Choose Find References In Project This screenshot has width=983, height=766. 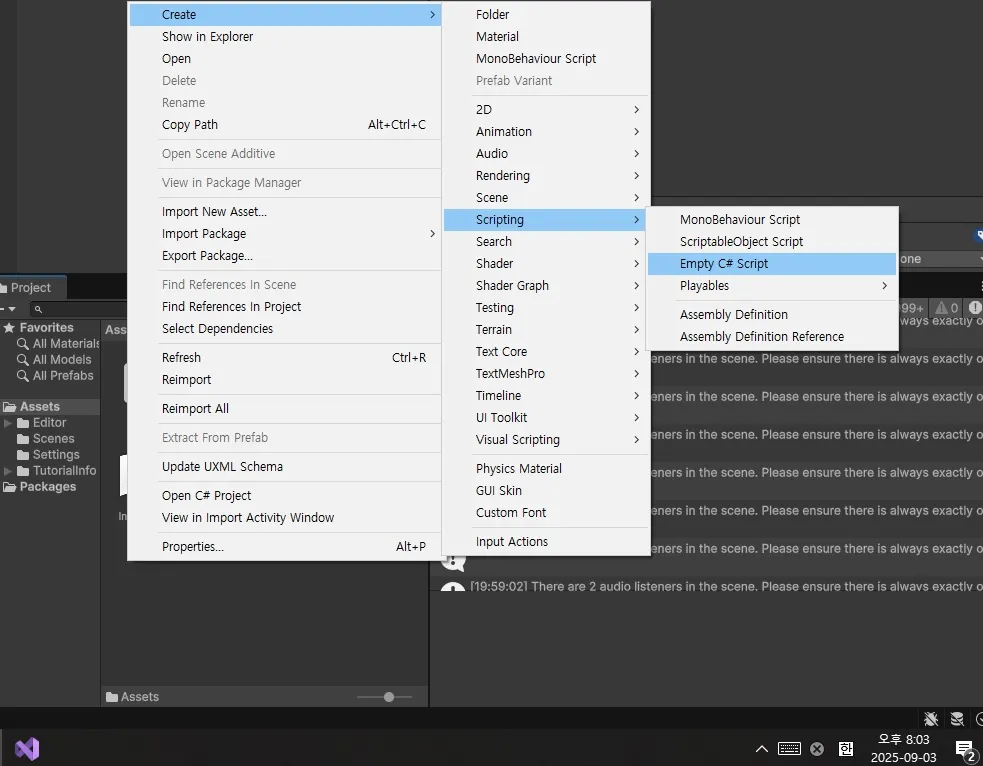[285, 307]
